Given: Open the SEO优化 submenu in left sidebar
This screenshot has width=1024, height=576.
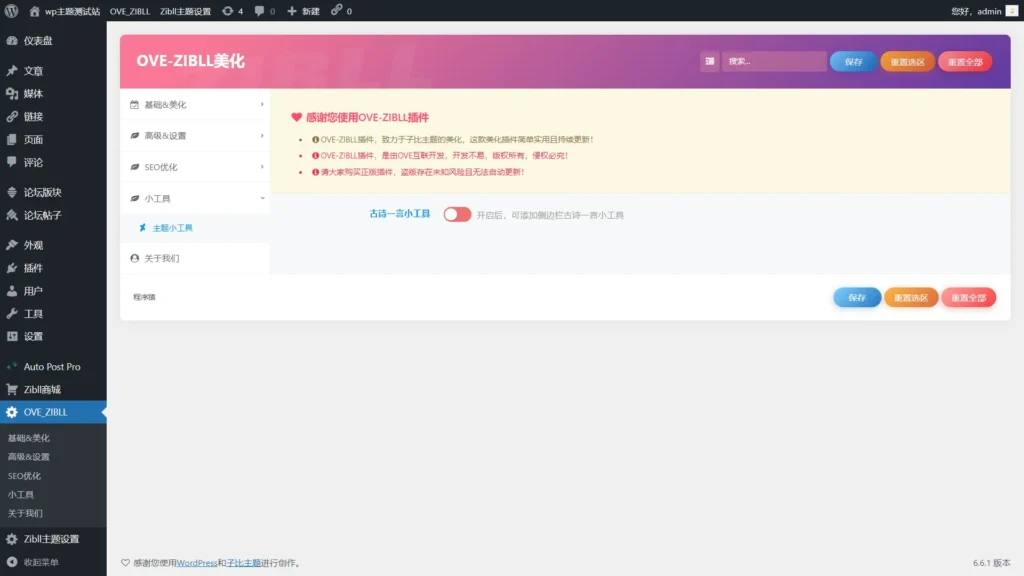Looking at the screenshot, I should click(x=24, y=476).
